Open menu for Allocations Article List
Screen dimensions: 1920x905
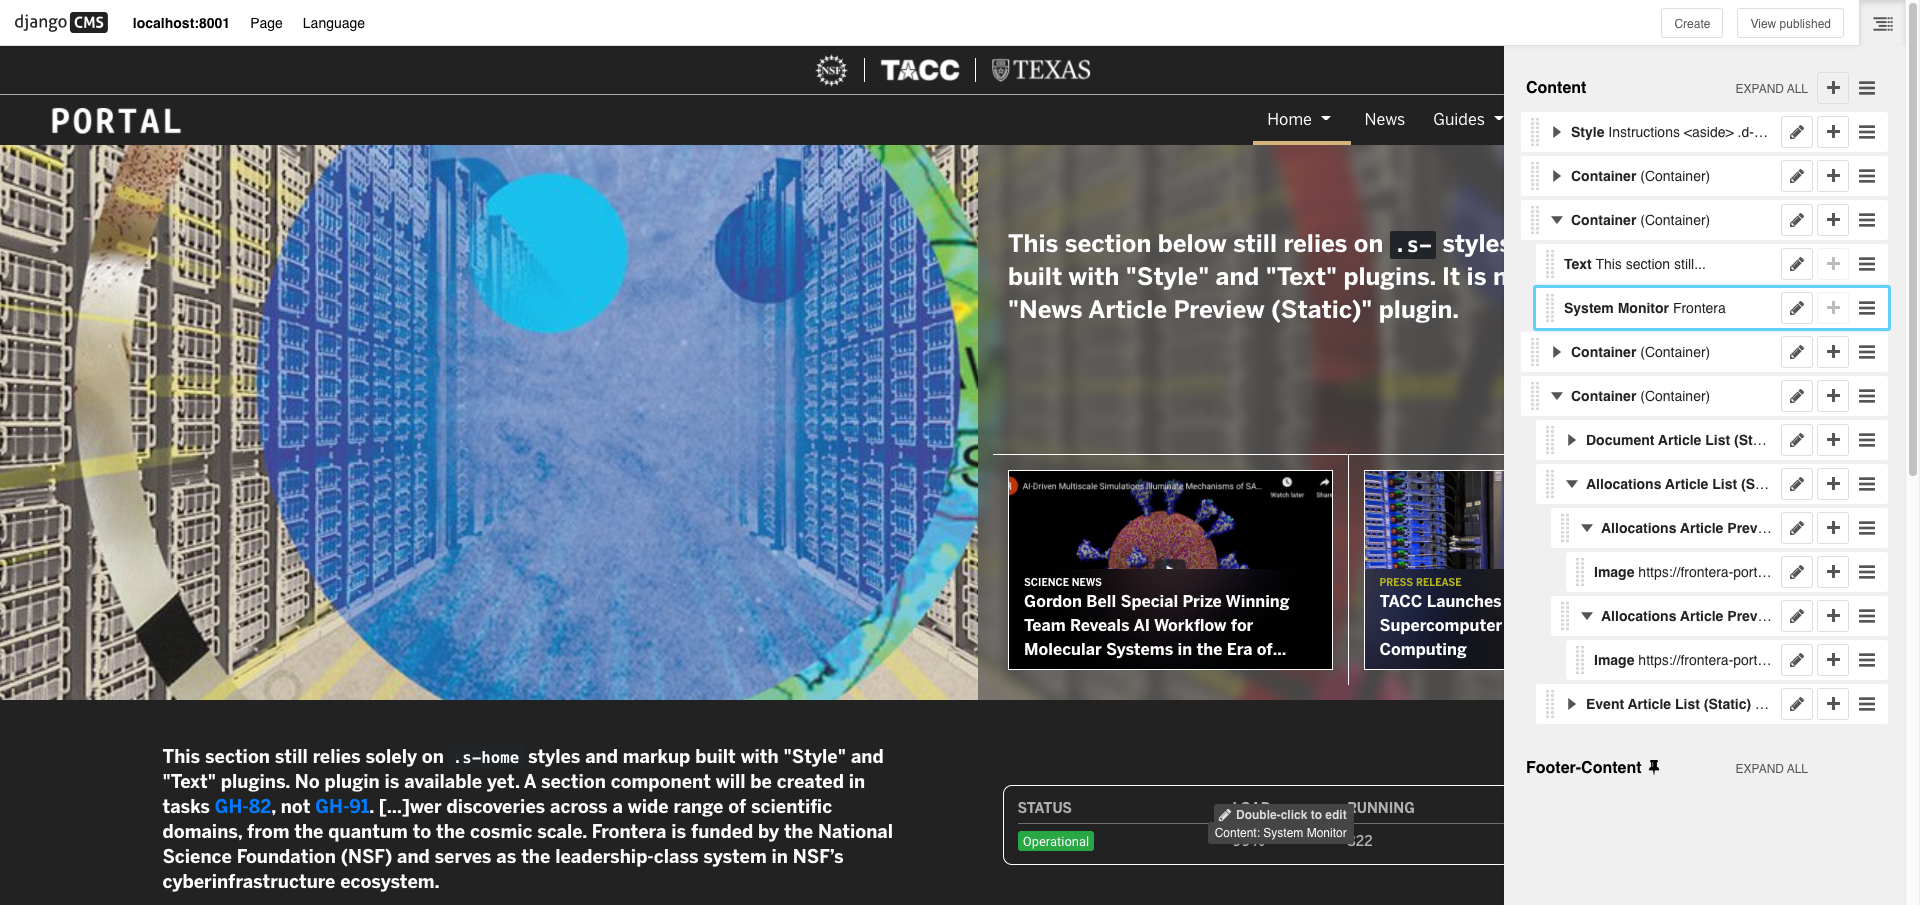[1867, 484]
